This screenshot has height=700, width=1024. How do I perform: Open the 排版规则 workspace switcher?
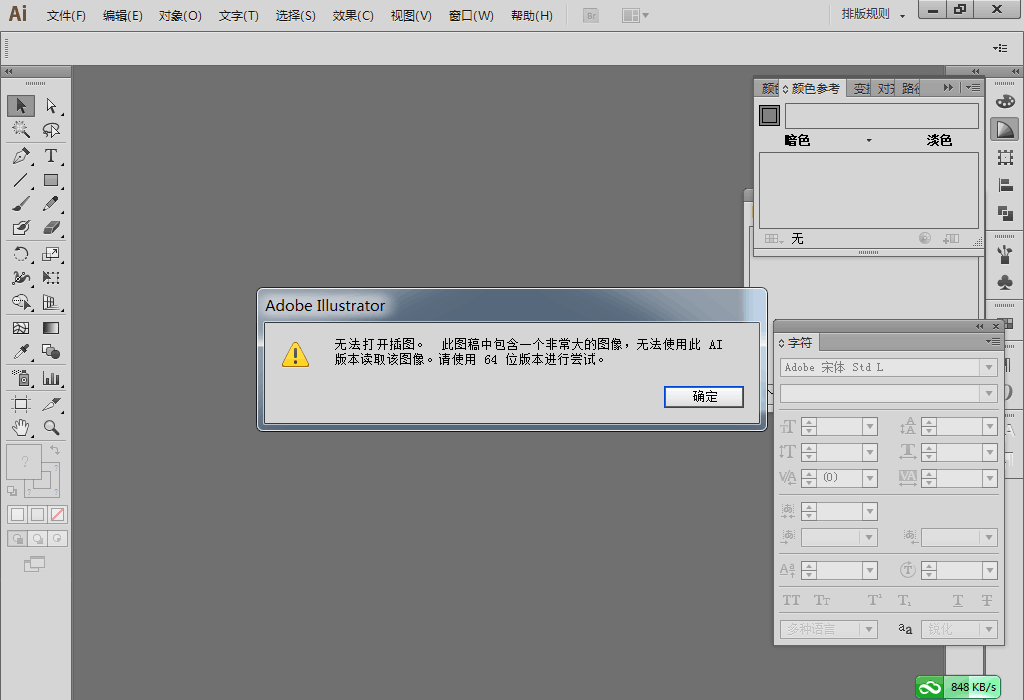(873, 14)
